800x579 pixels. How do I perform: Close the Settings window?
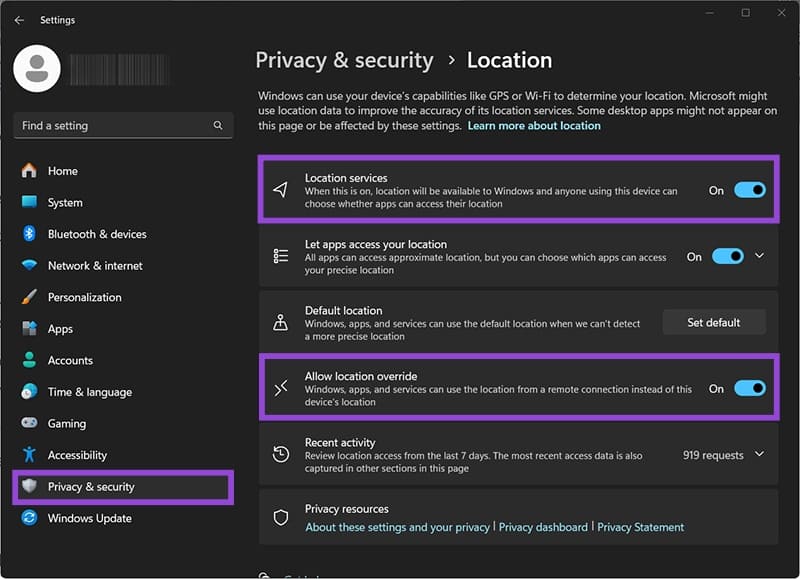pyautogui.click(x=781, y=13)
